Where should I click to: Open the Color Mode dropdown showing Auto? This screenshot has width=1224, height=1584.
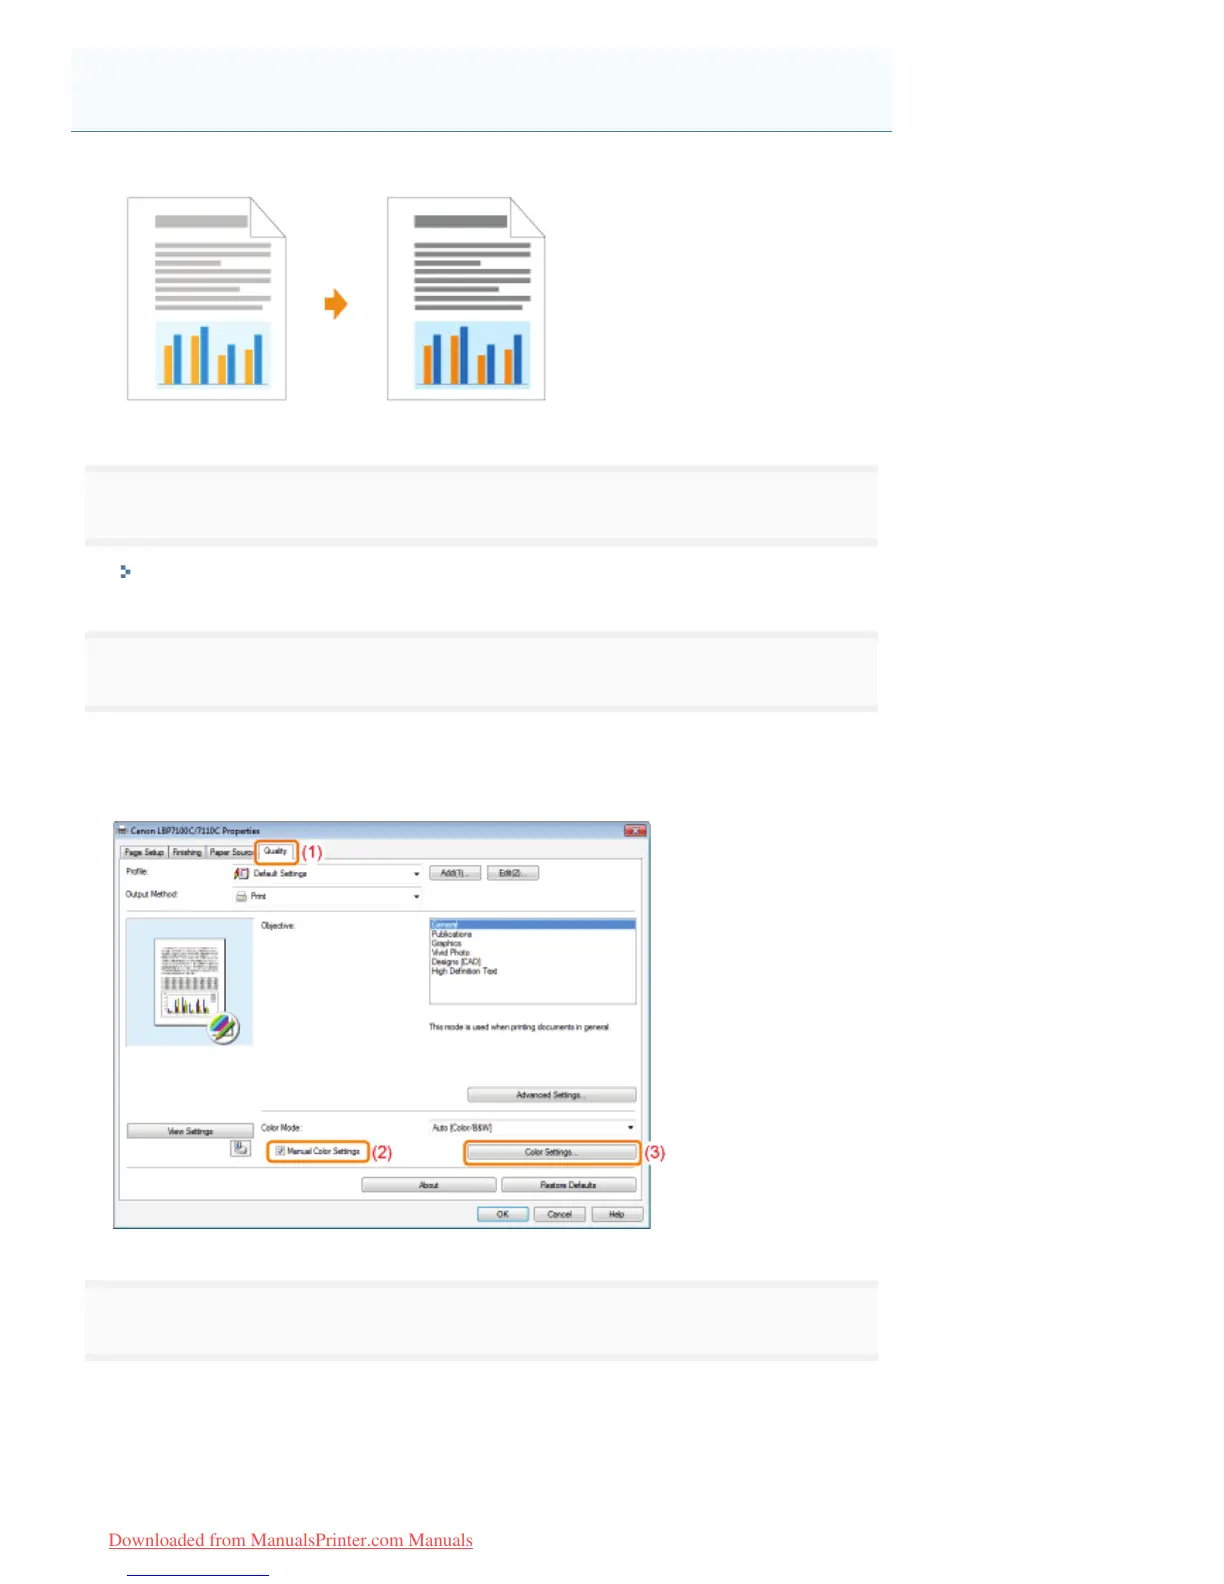532,1127
